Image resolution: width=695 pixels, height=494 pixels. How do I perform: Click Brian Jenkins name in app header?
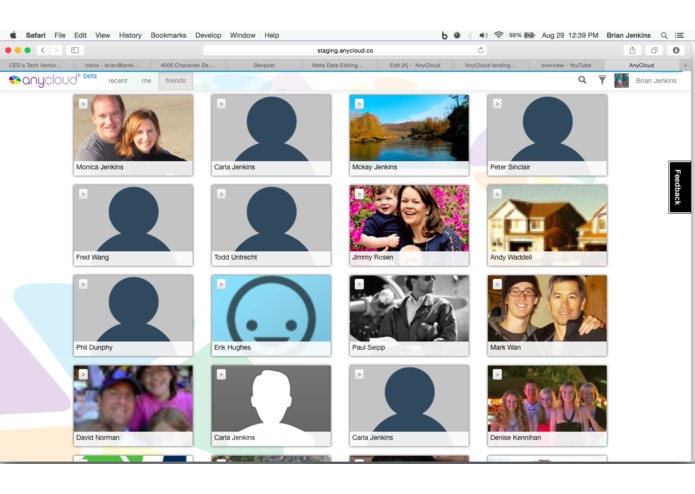click(656, 81)
